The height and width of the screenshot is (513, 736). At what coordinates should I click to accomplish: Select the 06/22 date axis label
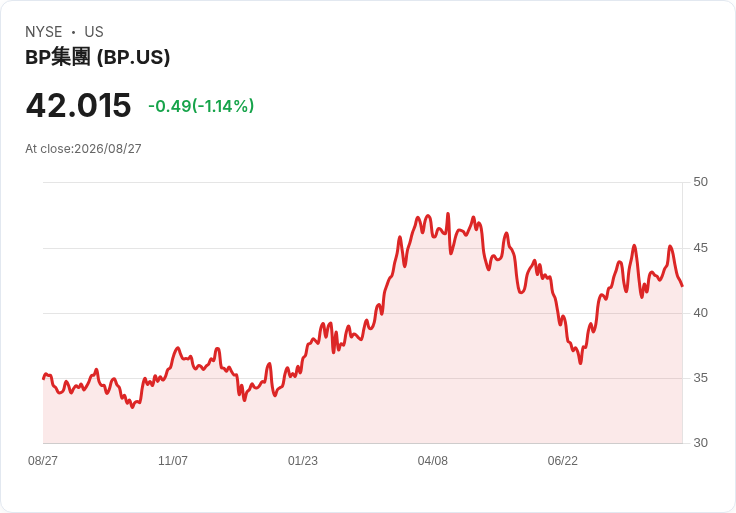[562, 461]
